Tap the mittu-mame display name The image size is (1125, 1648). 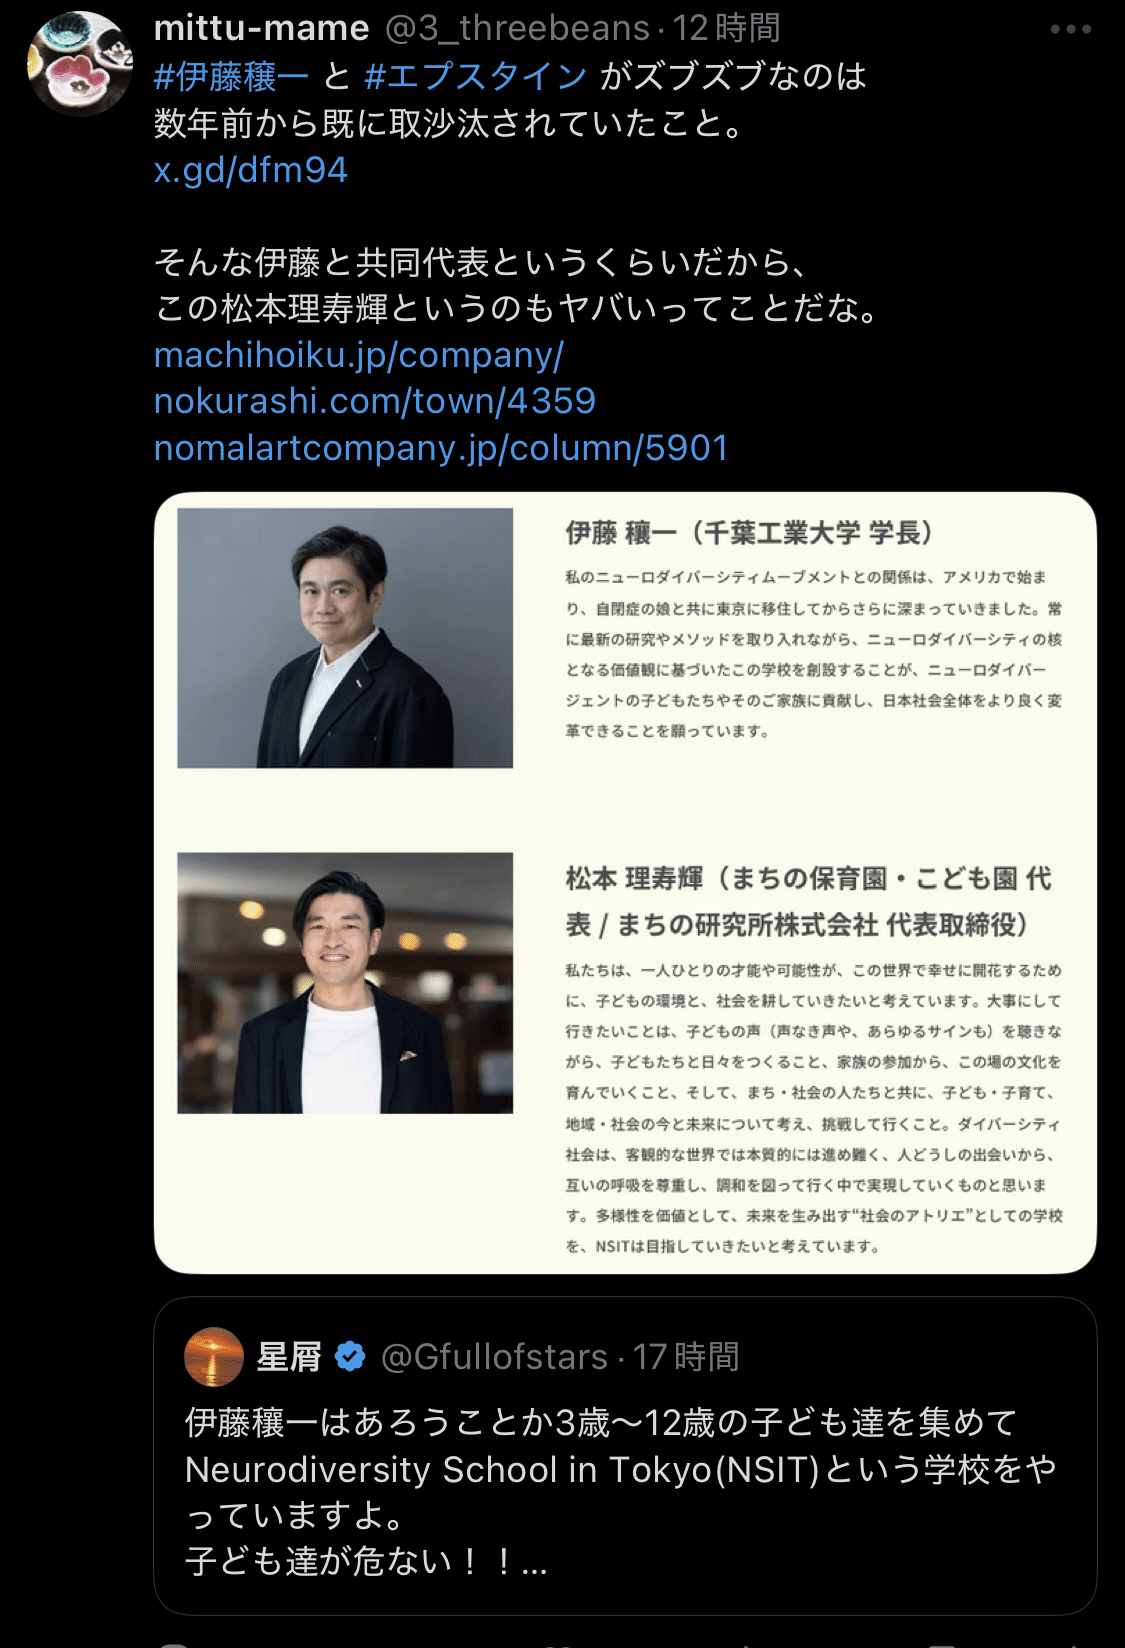(x=262, y=29)
